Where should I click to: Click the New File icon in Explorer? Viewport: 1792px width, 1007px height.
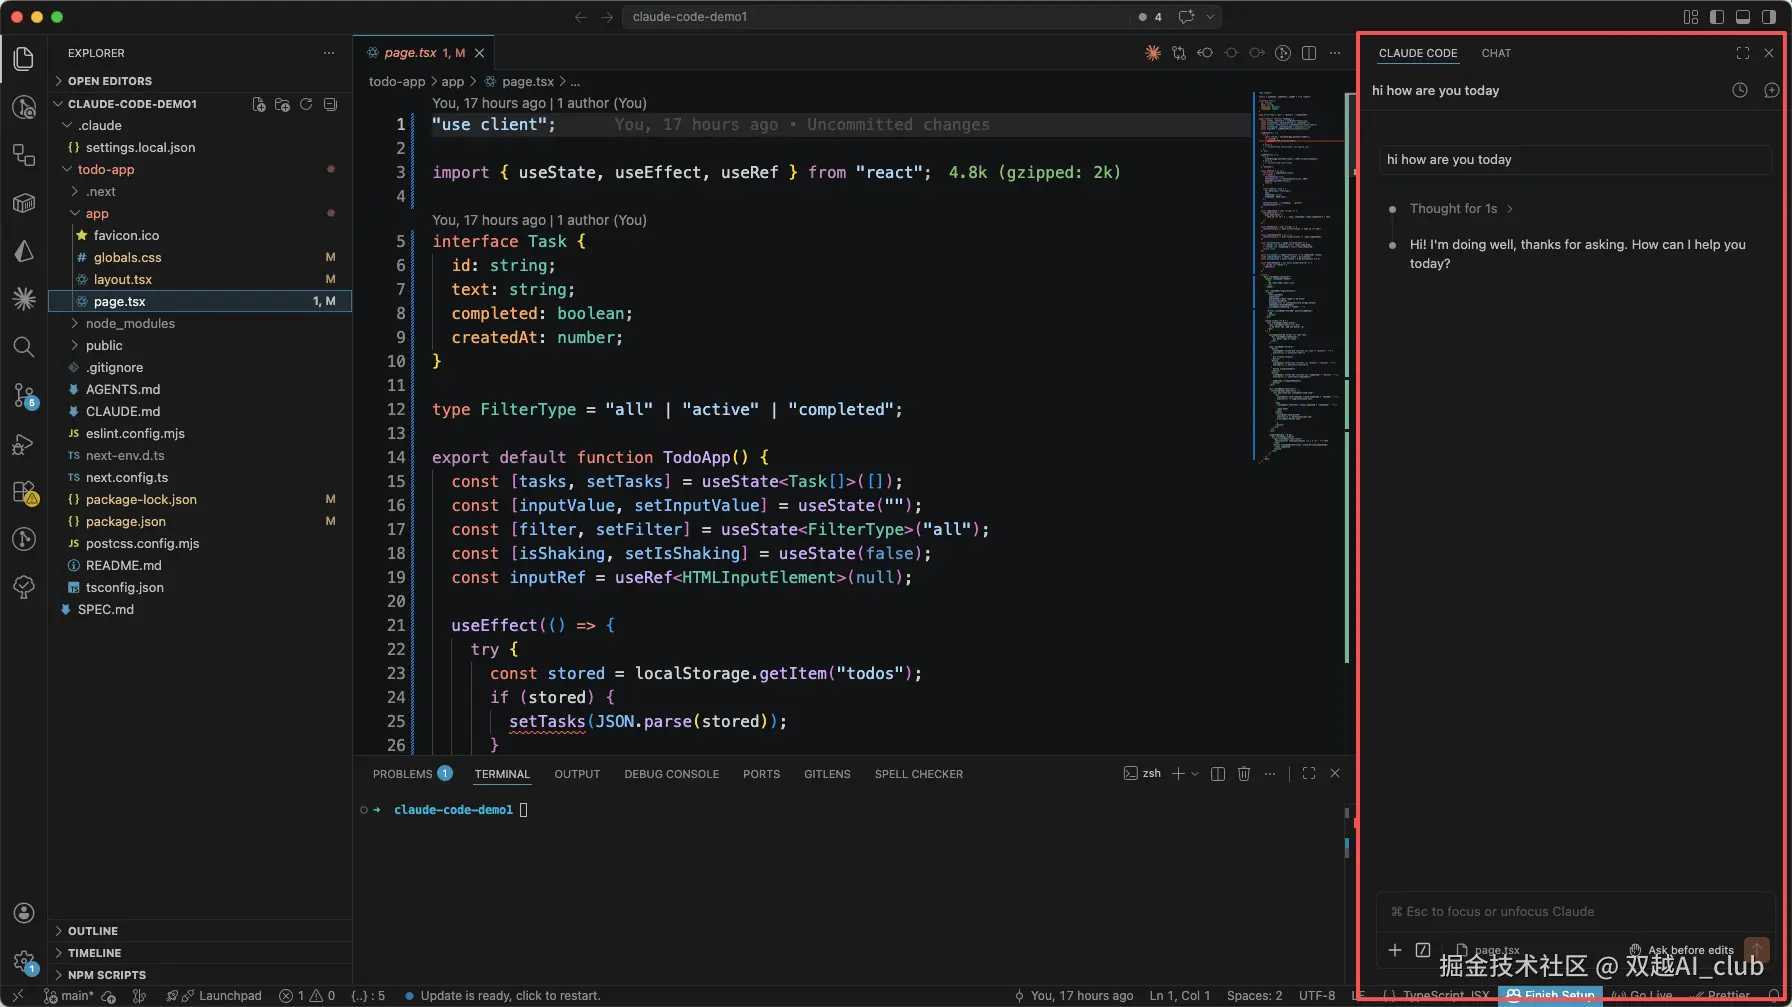tap(259, 104)
